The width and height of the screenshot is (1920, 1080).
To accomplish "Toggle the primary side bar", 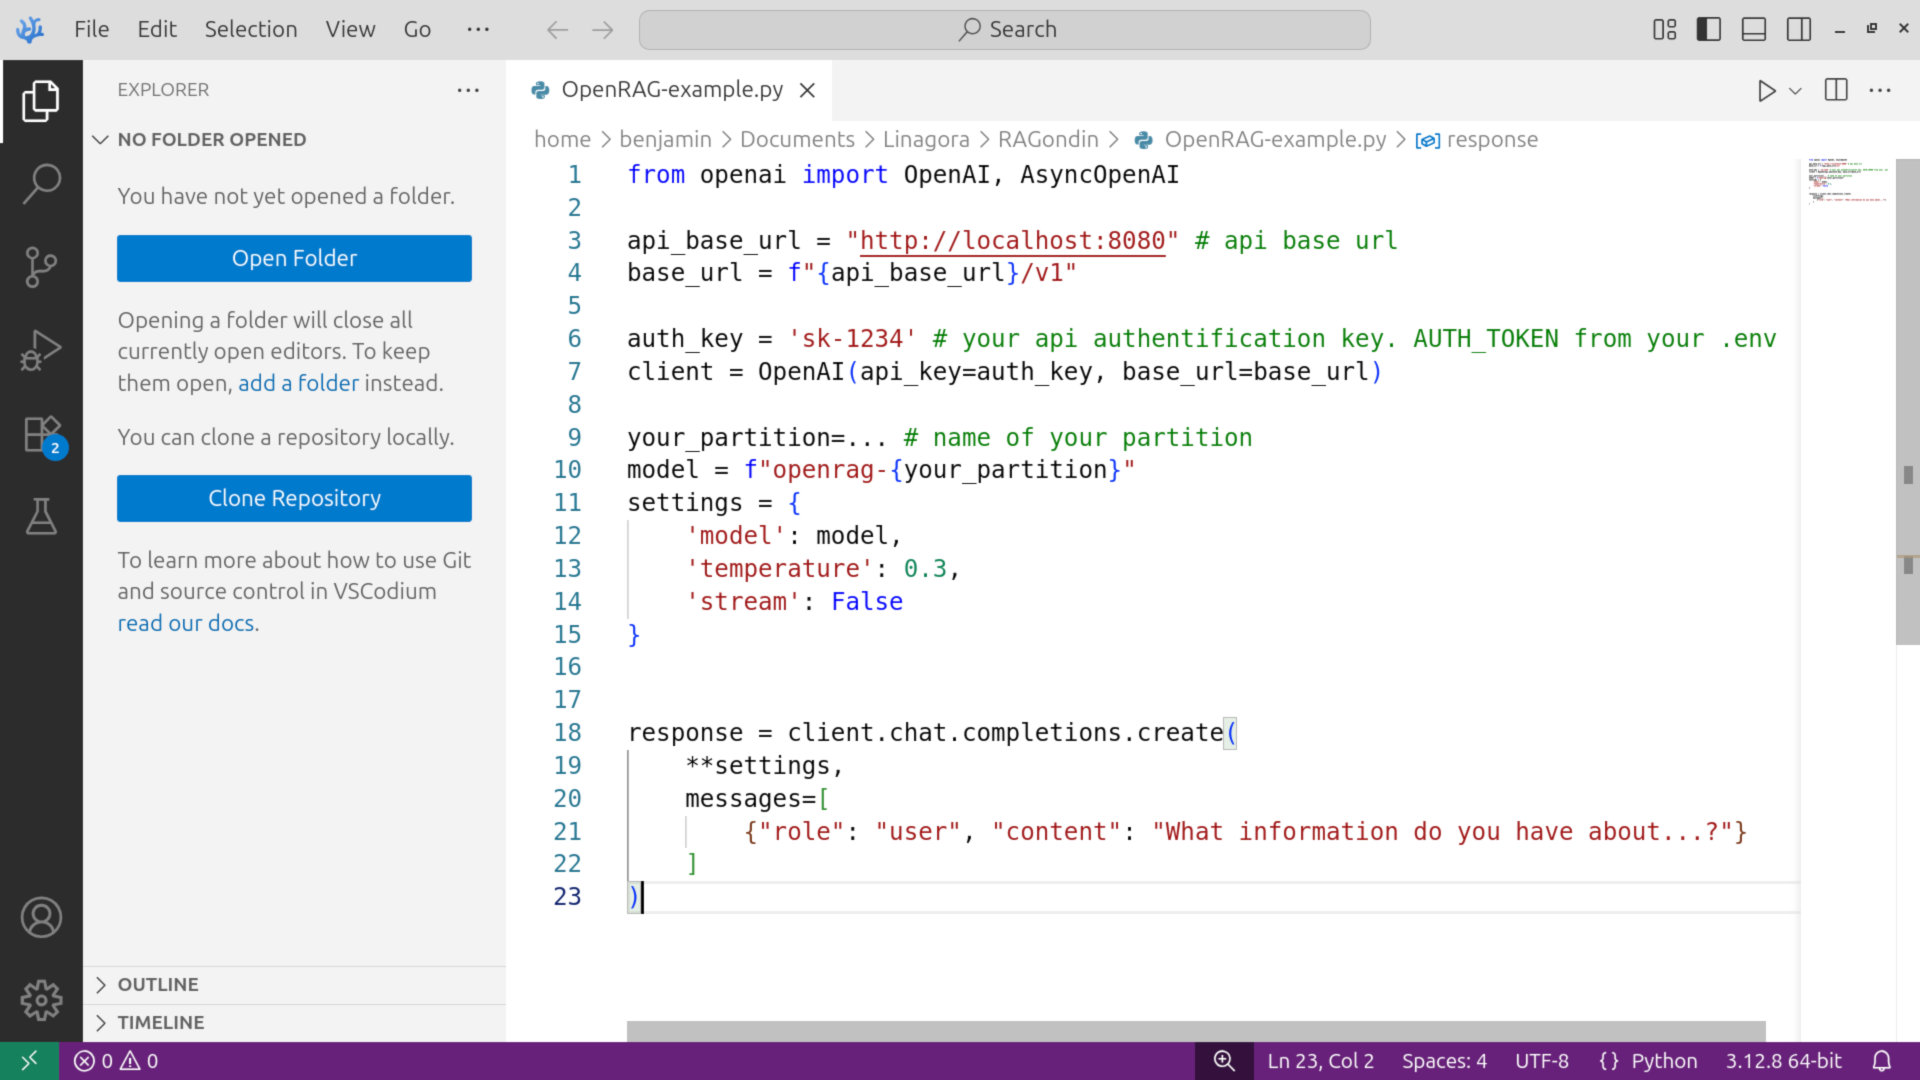I will (1709, 30).
